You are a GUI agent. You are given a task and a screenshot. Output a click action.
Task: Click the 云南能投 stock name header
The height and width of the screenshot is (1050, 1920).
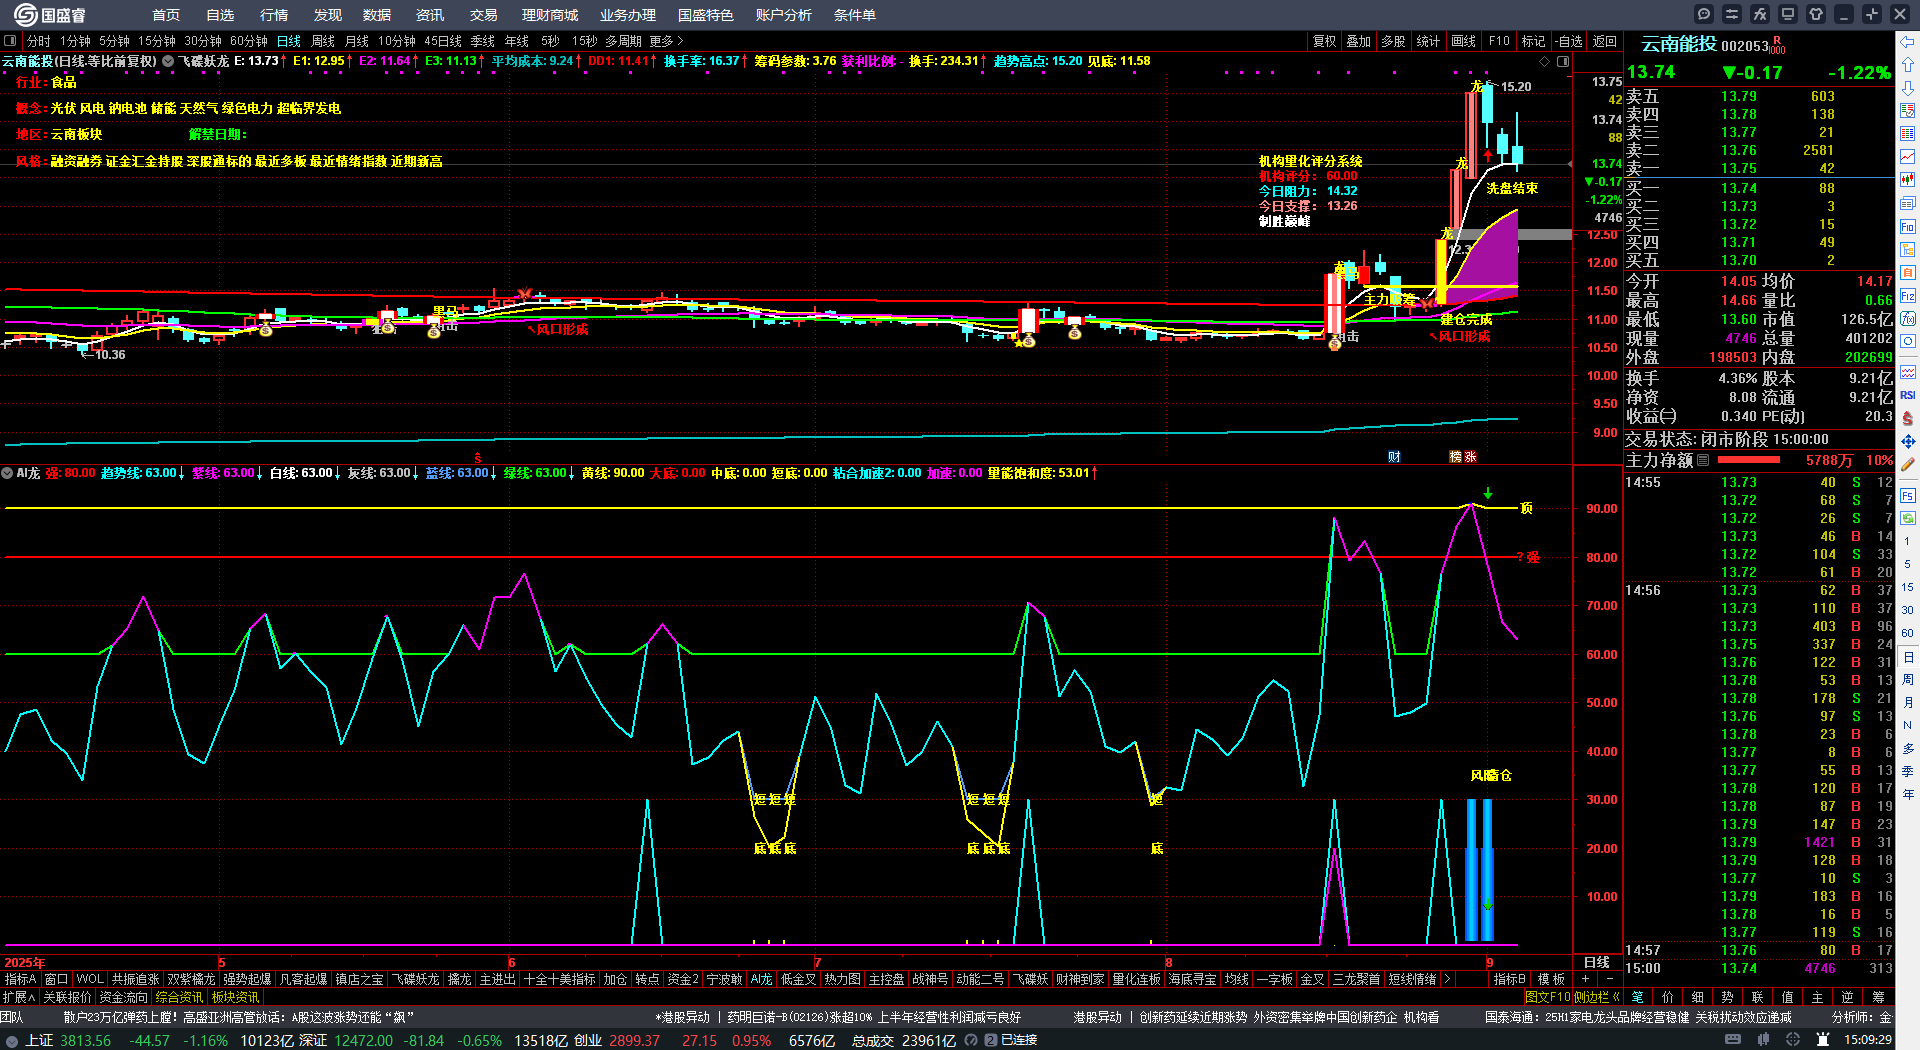1679,44
